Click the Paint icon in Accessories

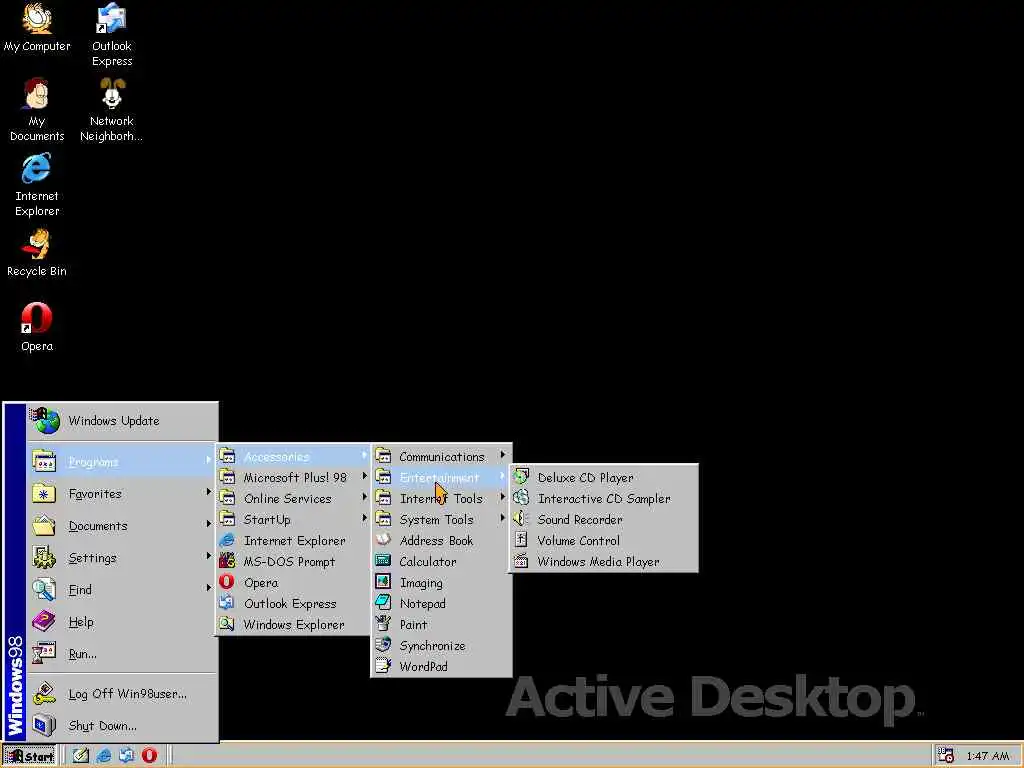point(383,624)
